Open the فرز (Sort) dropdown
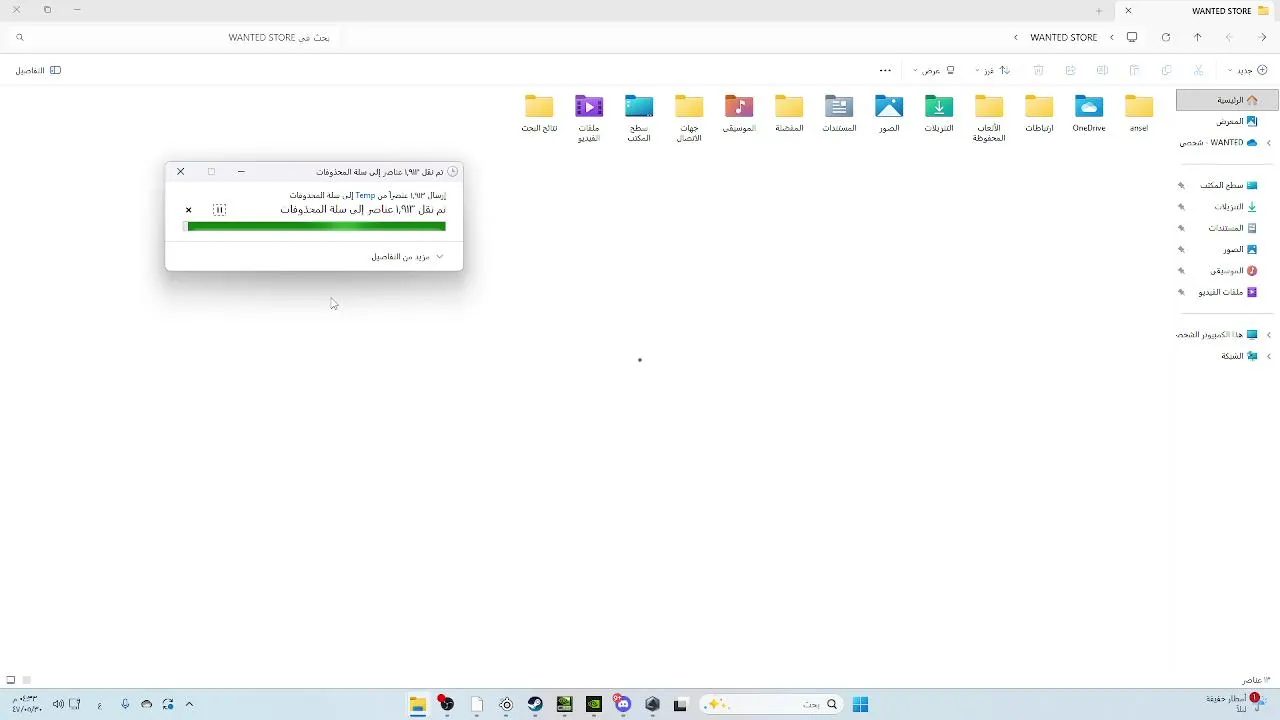Viewport: 1280px width, 720px height. 993,70
